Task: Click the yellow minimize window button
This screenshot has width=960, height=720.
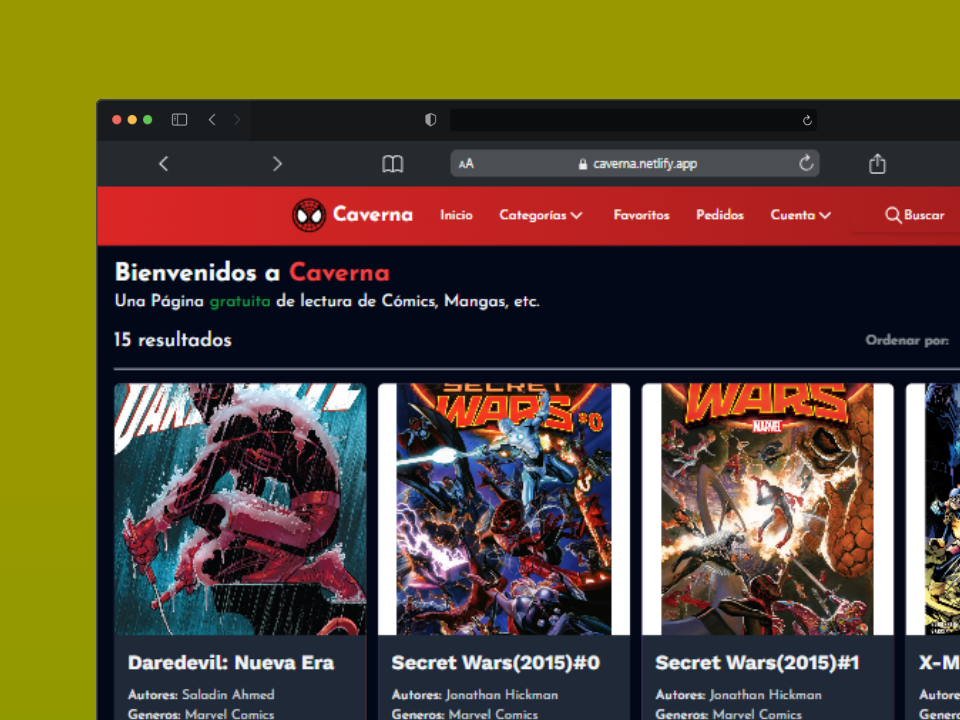Action: (132, 120)
